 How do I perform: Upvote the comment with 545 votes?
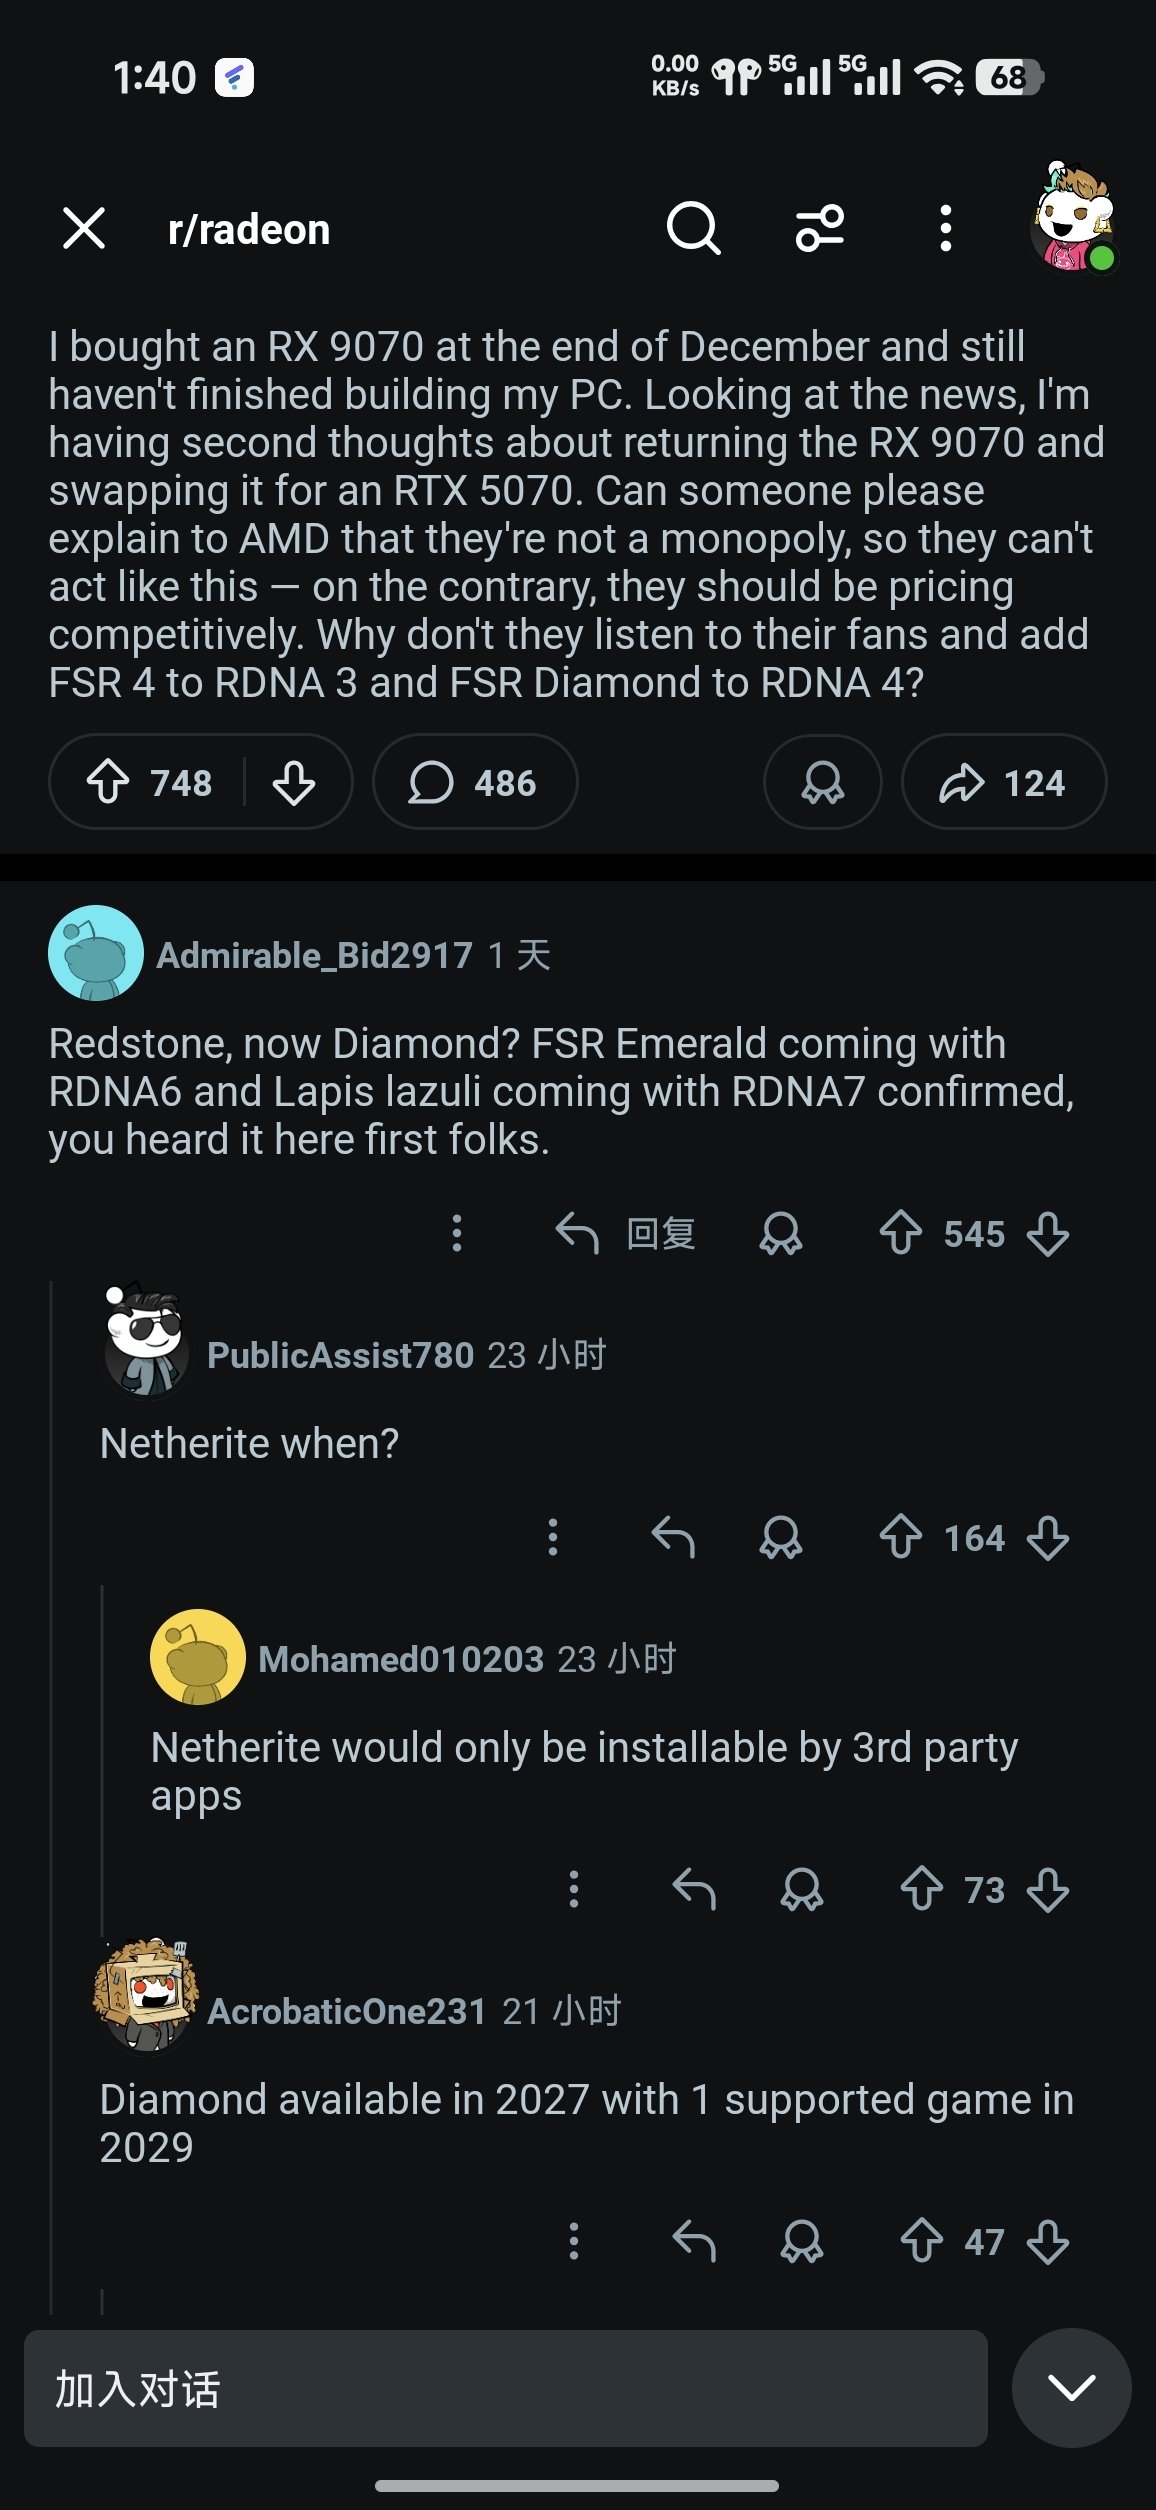coord(900,1234)
